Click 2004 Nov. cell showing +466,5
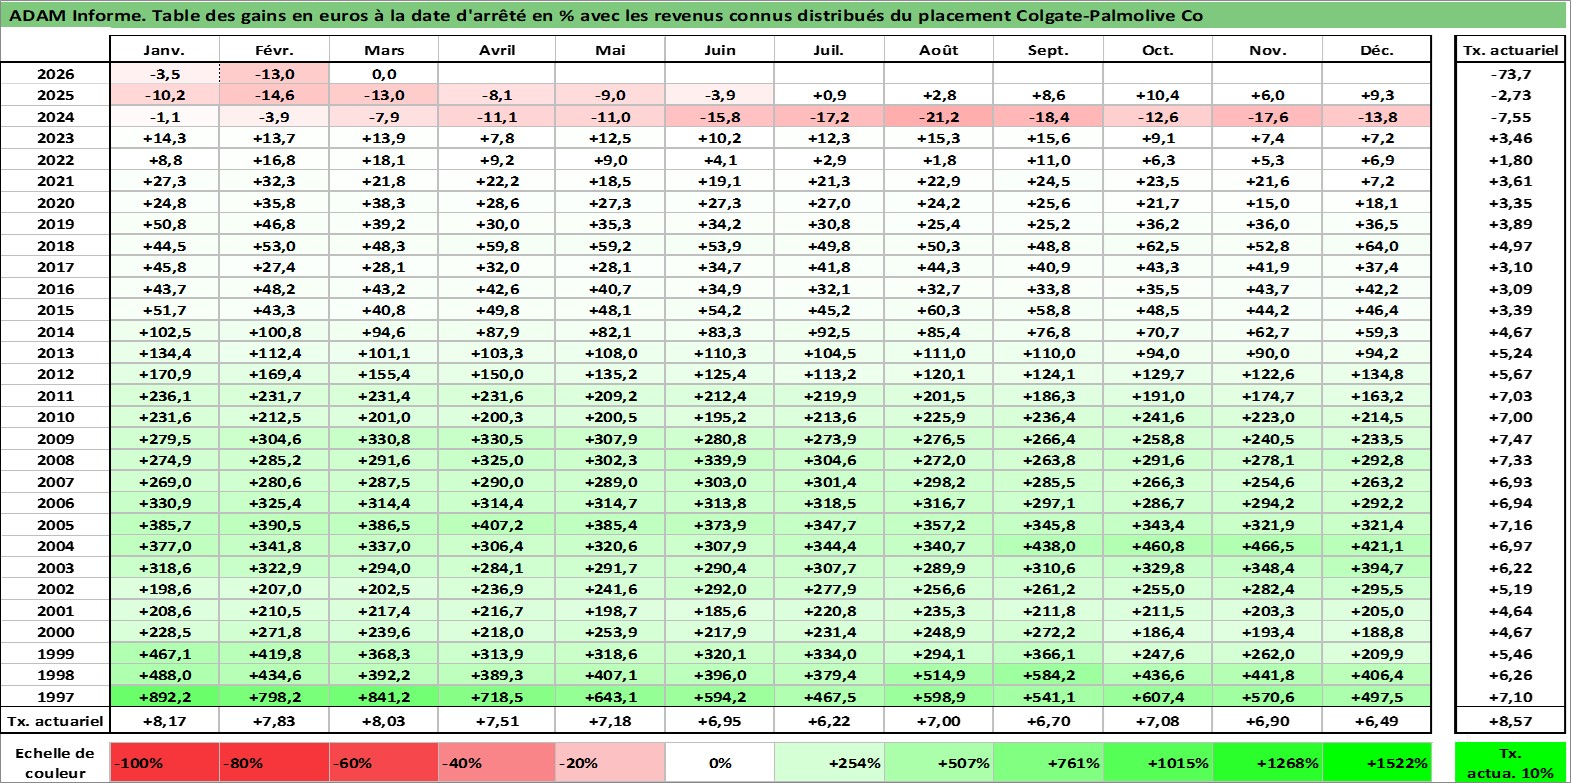Screen dimensions: 1571x783 [x=1267, y=546]
